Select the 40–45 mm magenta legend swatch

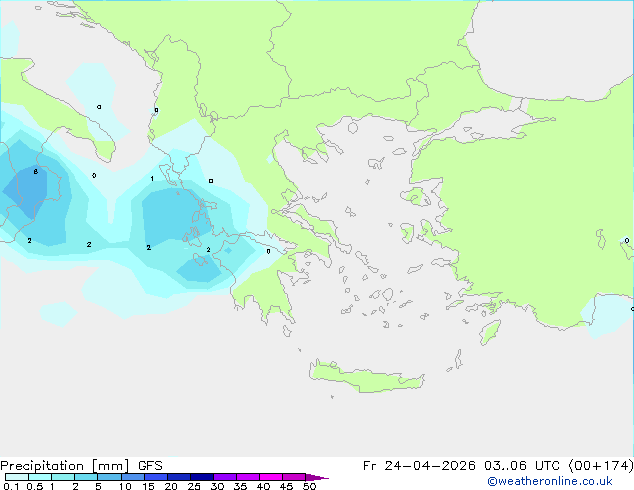click(271, 477)
